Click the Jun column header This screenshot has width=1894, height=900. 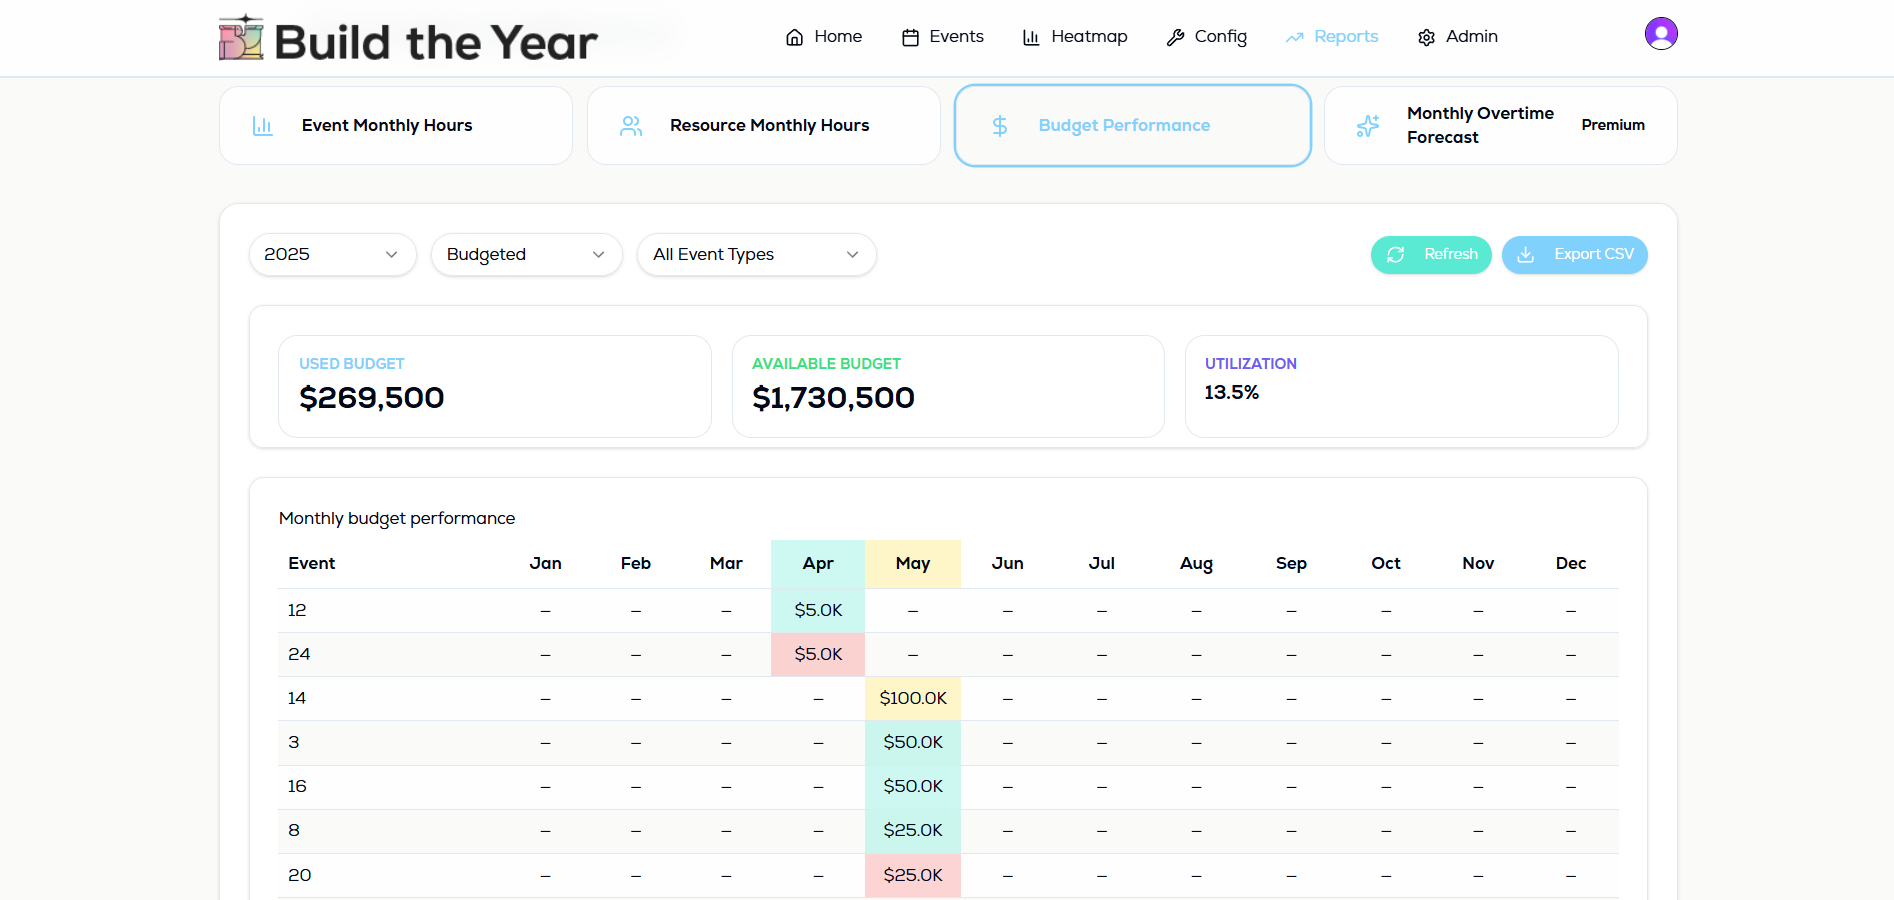tap(1008, 564)
